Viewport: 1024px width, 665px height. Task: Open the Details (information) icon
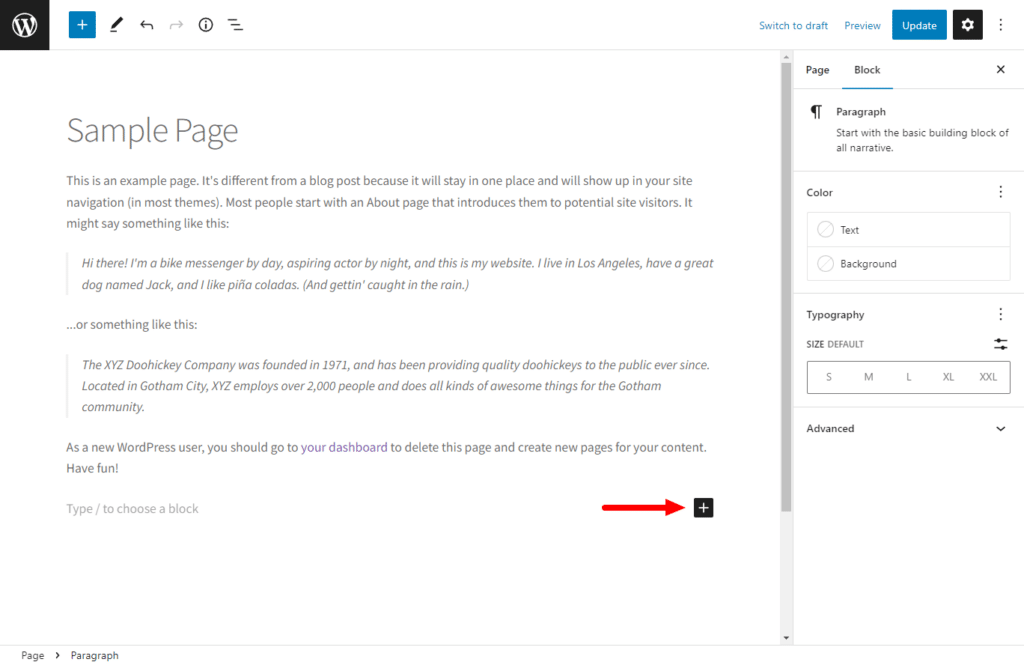point(205,24)
